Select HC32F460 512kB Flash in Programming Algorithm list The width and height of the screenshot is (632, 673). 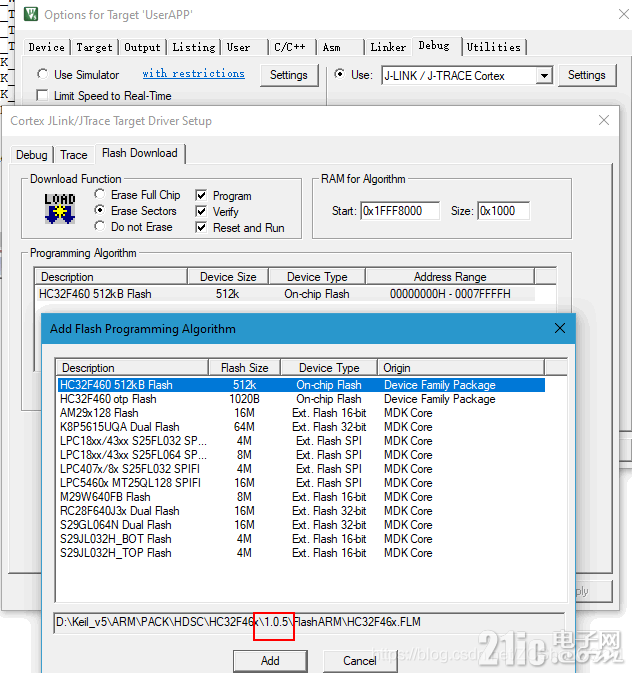(x=286, y=294)
